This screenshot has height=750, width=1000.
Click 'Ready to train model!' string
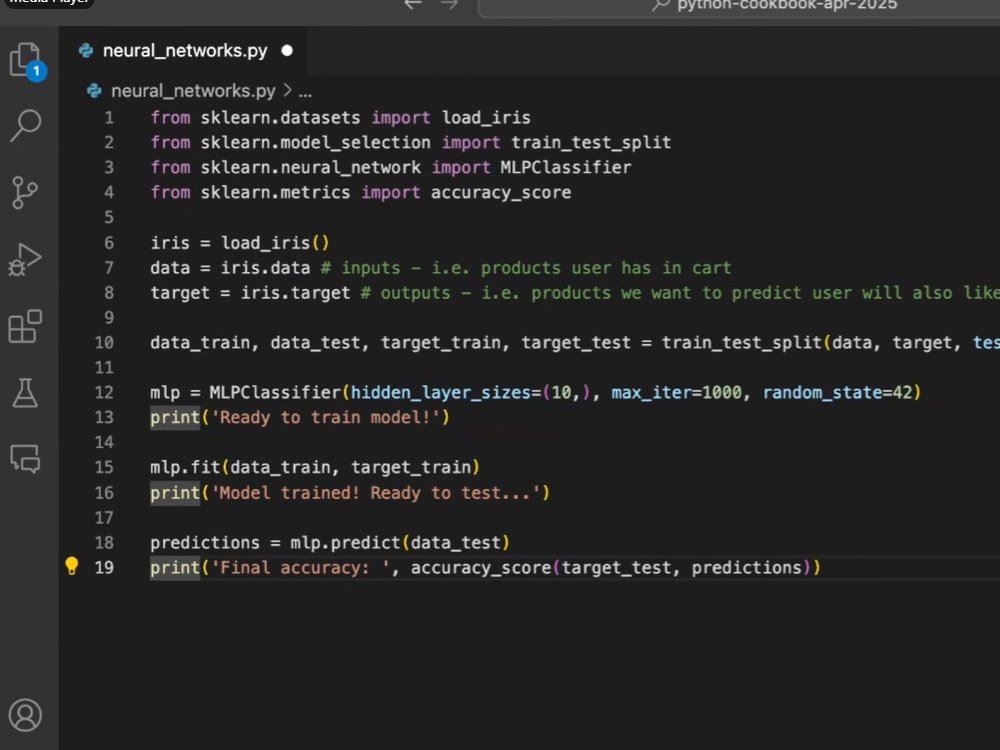325,418
